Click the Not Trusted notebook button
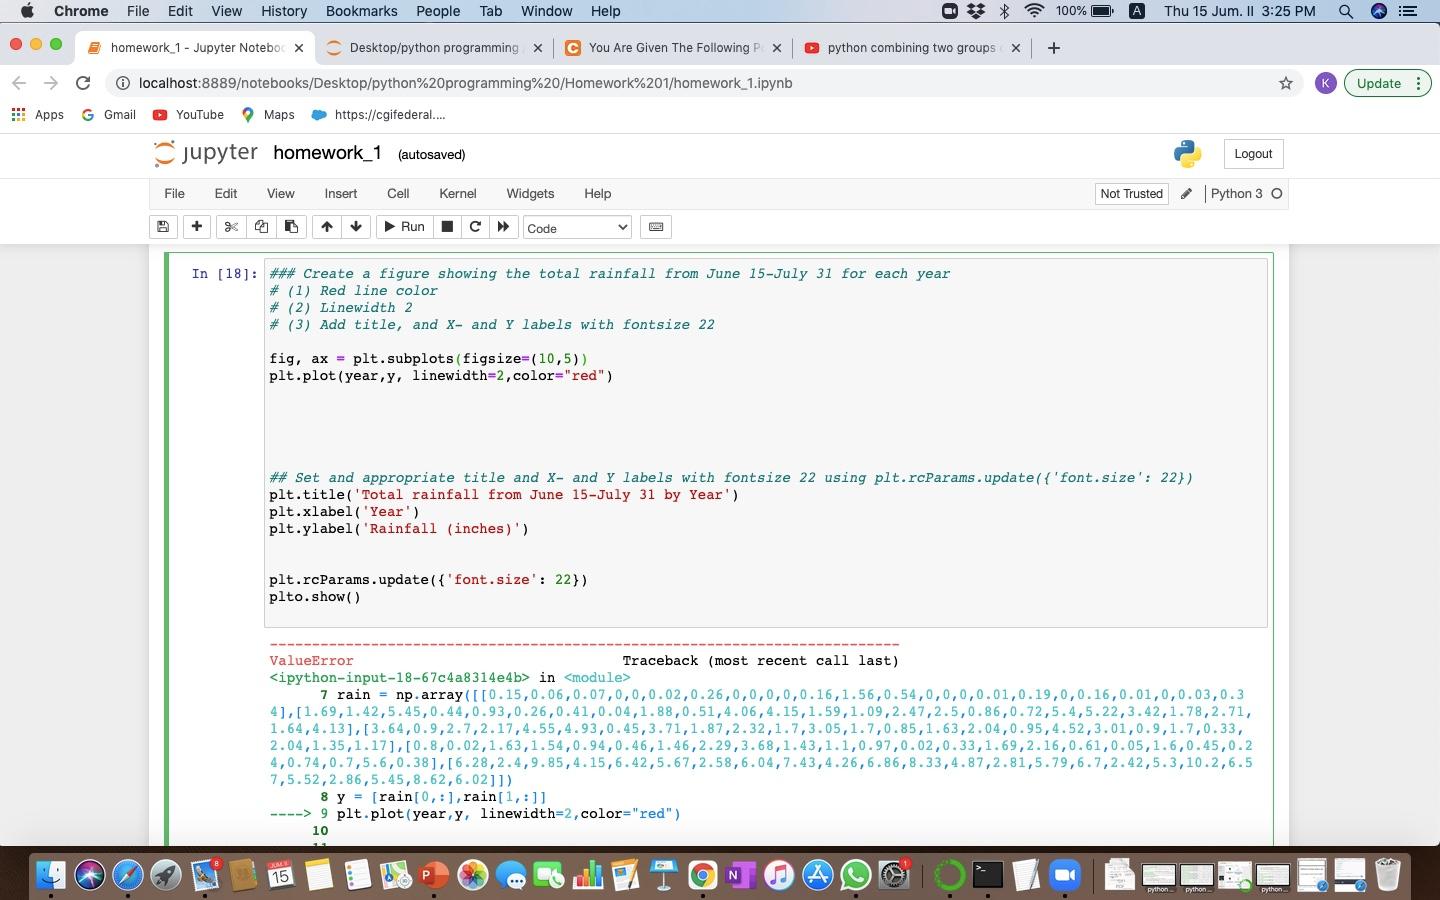This screenshot has width=1440, height=900. (1131, 194)
